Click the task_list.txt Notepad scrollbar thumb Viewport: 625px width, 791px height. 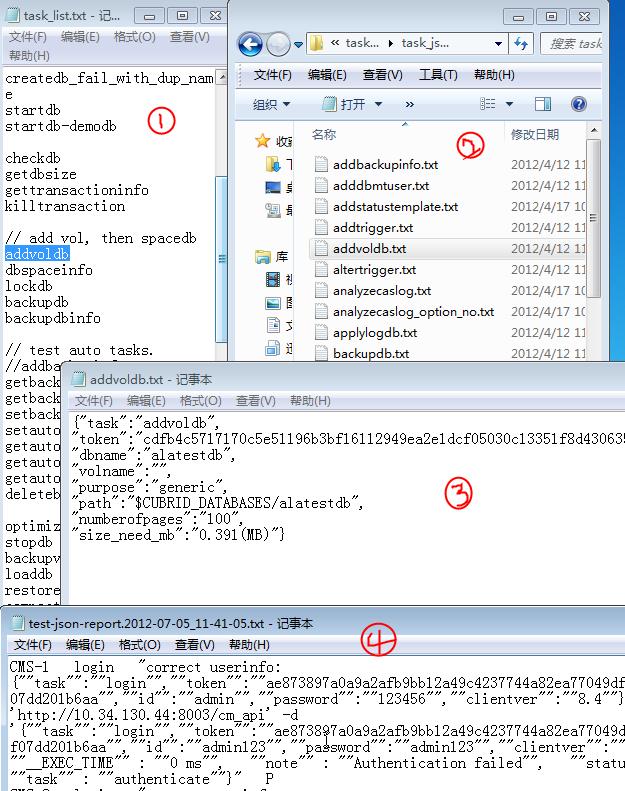pos(221,259)
